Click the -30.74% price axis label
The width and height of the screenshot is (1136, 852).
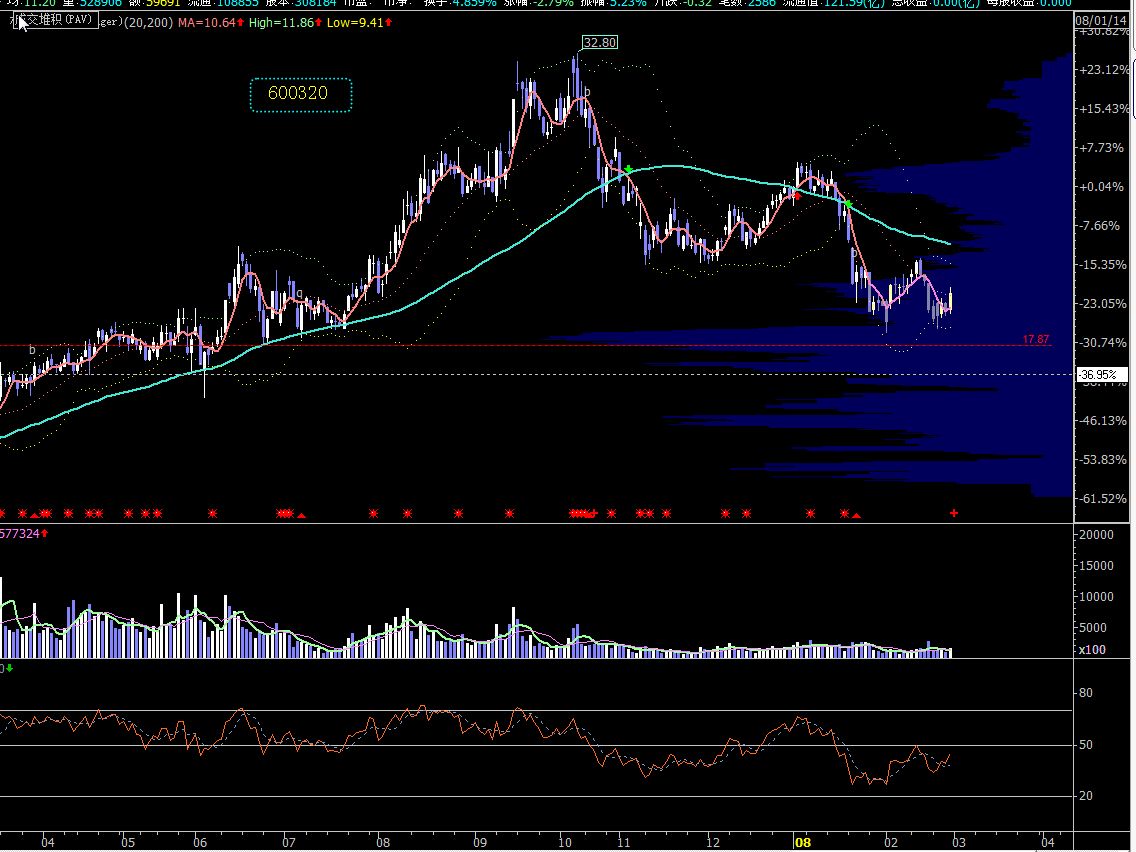click(1104, 343)
